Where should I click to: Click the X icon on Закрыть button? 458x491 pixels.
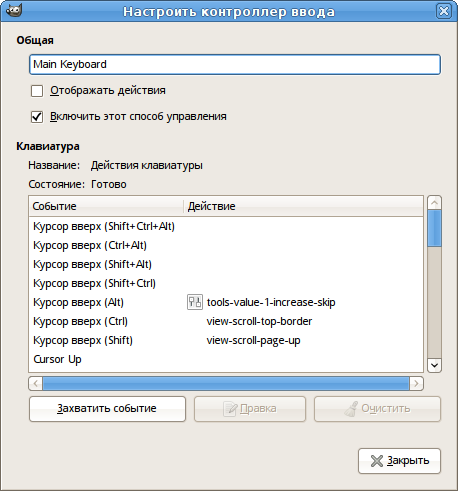click(377, 461)
